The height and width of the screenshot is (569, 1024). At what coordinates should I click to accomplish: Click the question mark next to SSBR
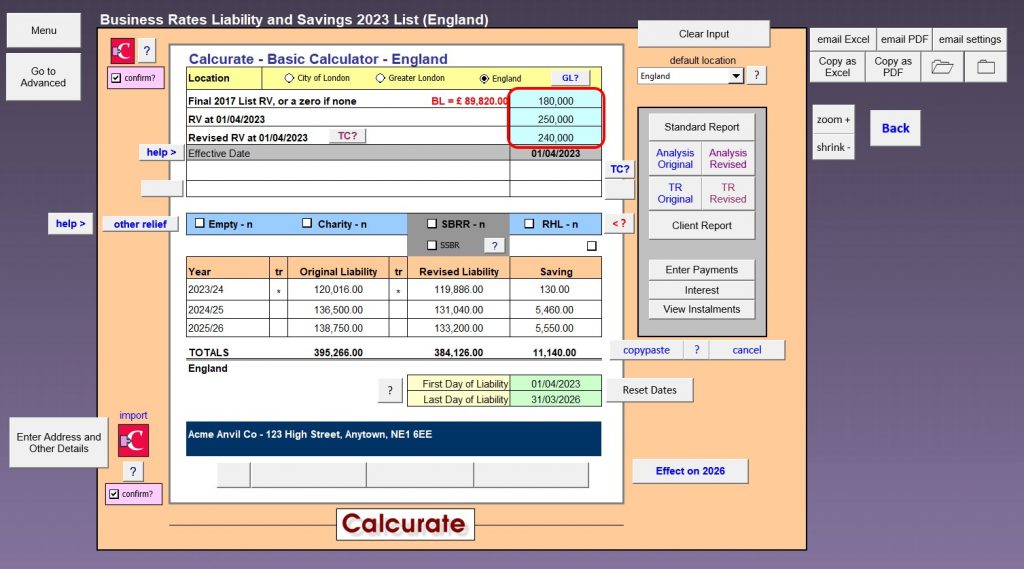494,245
